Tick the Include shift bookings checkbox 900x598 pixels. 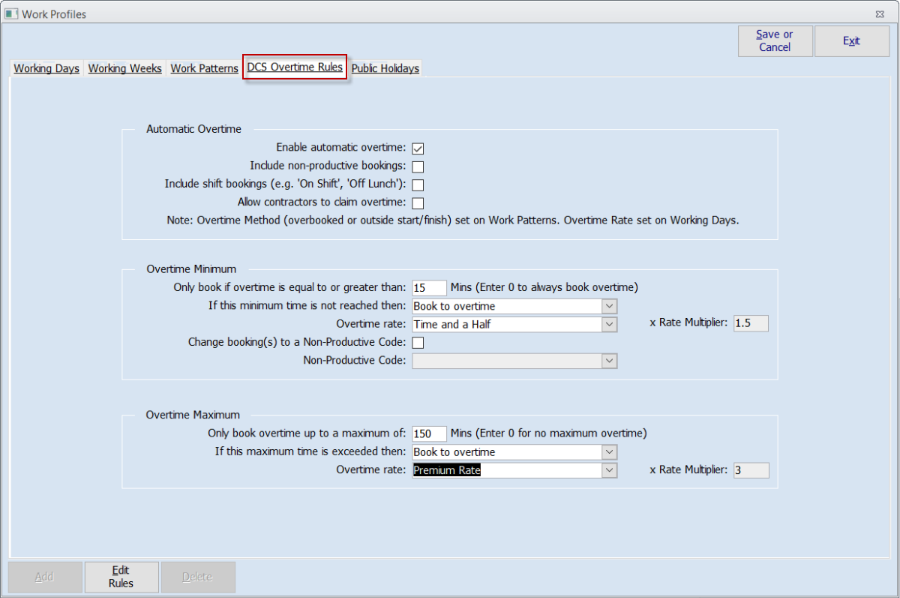(x=418, y=185)
